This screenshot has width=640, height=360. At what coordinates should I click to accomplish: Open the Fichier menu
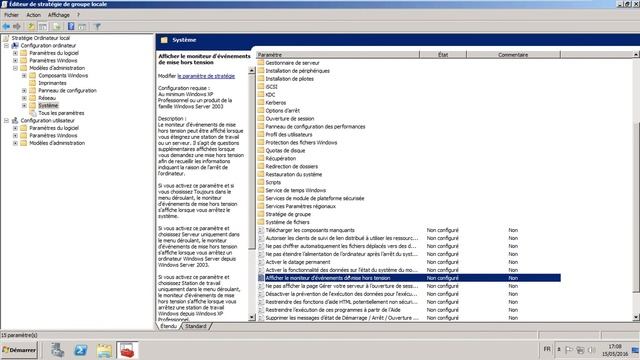[x=11, y=15]
